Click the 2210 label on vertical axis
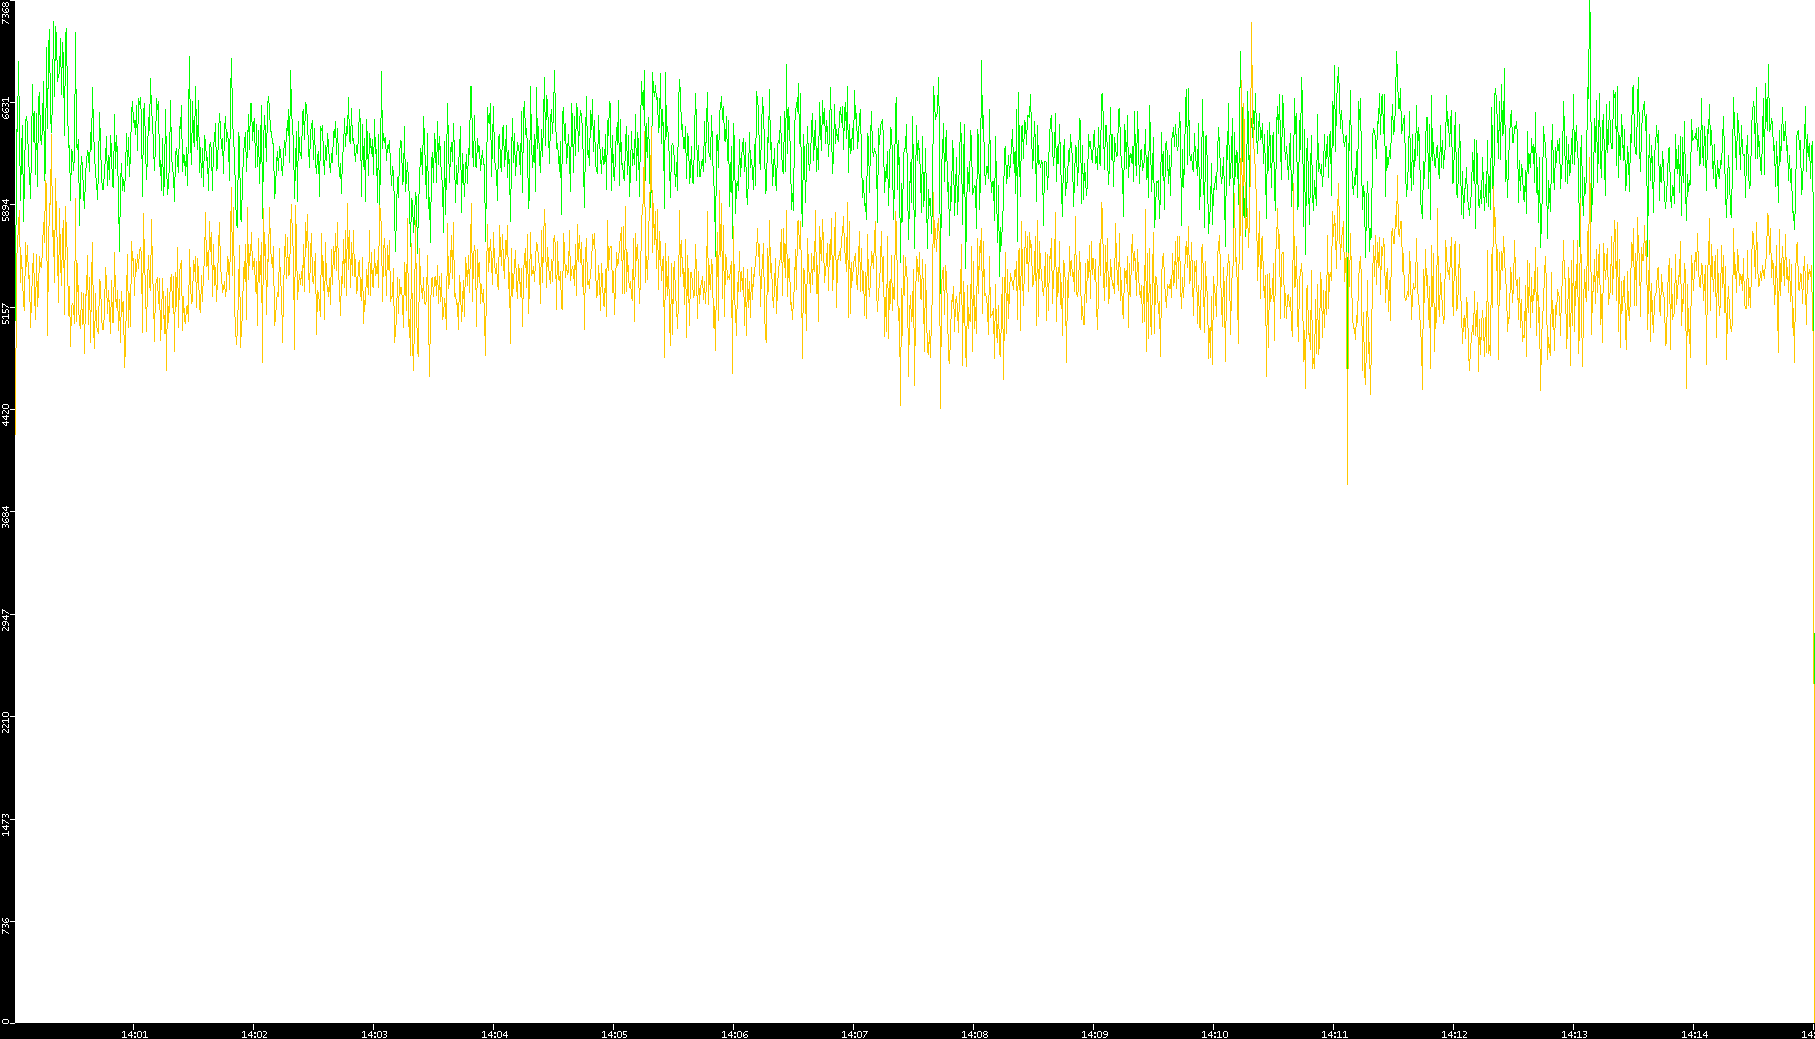The width and height of the screenshot is (1815, 1039). pos(7,722)
